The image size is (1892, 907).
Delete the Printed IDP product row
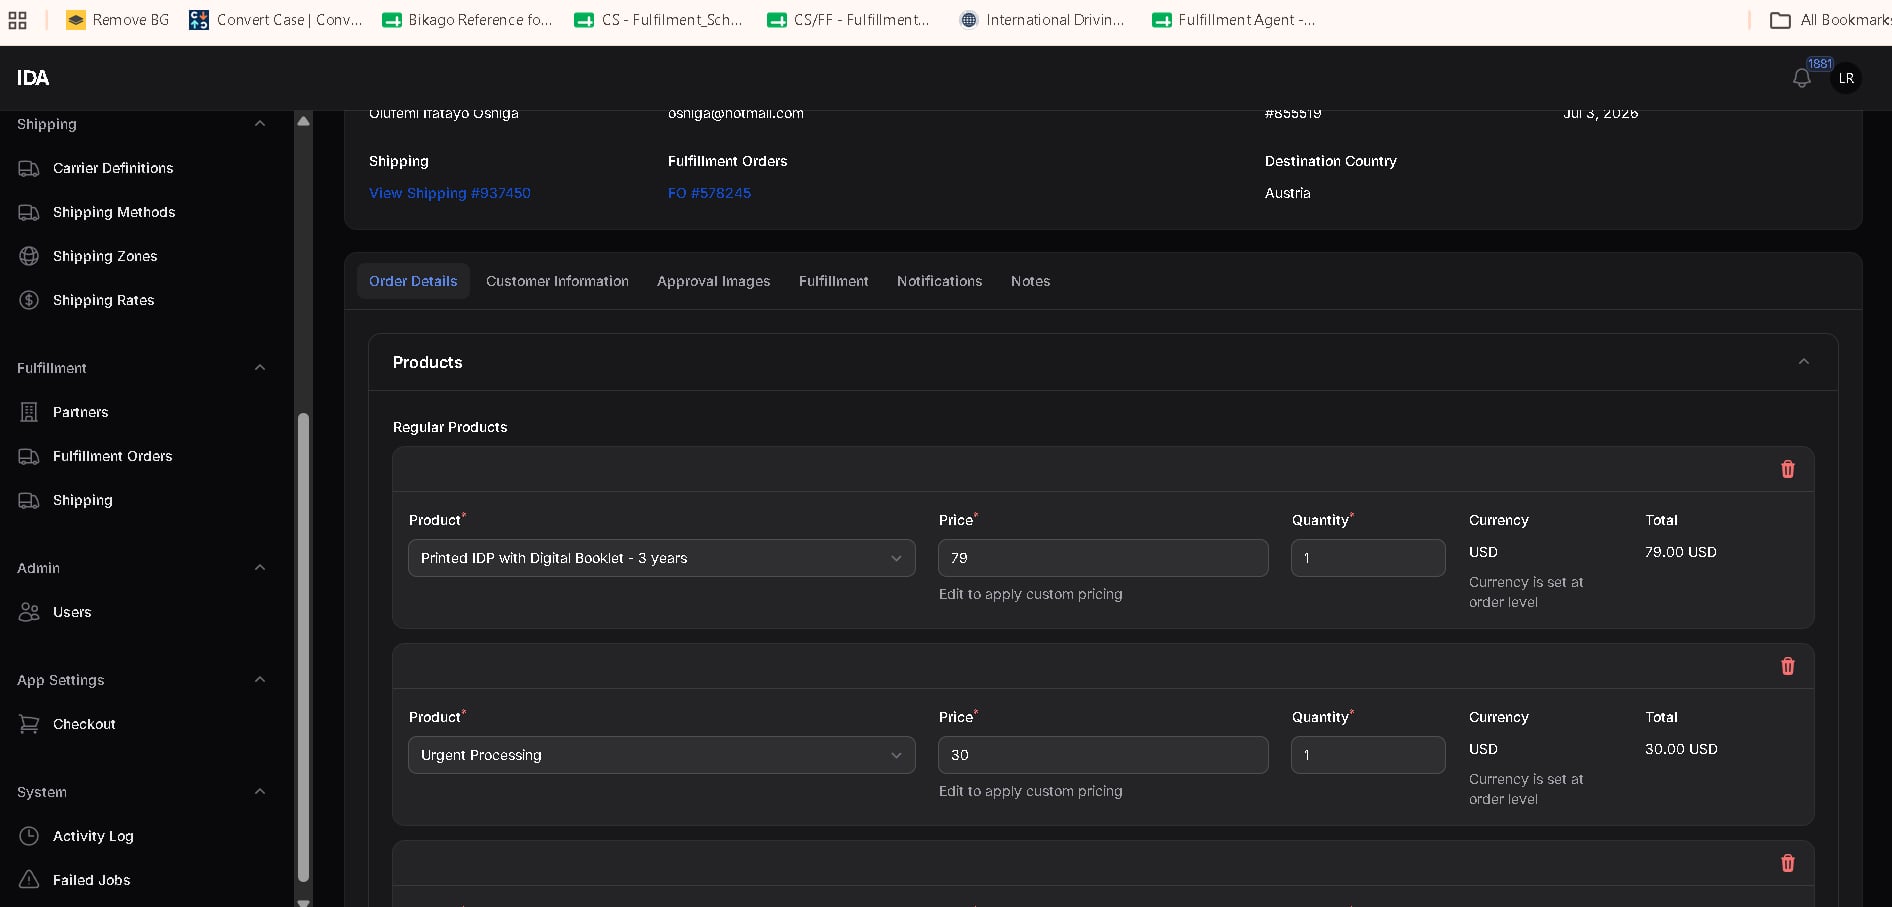click(1788, 469)
